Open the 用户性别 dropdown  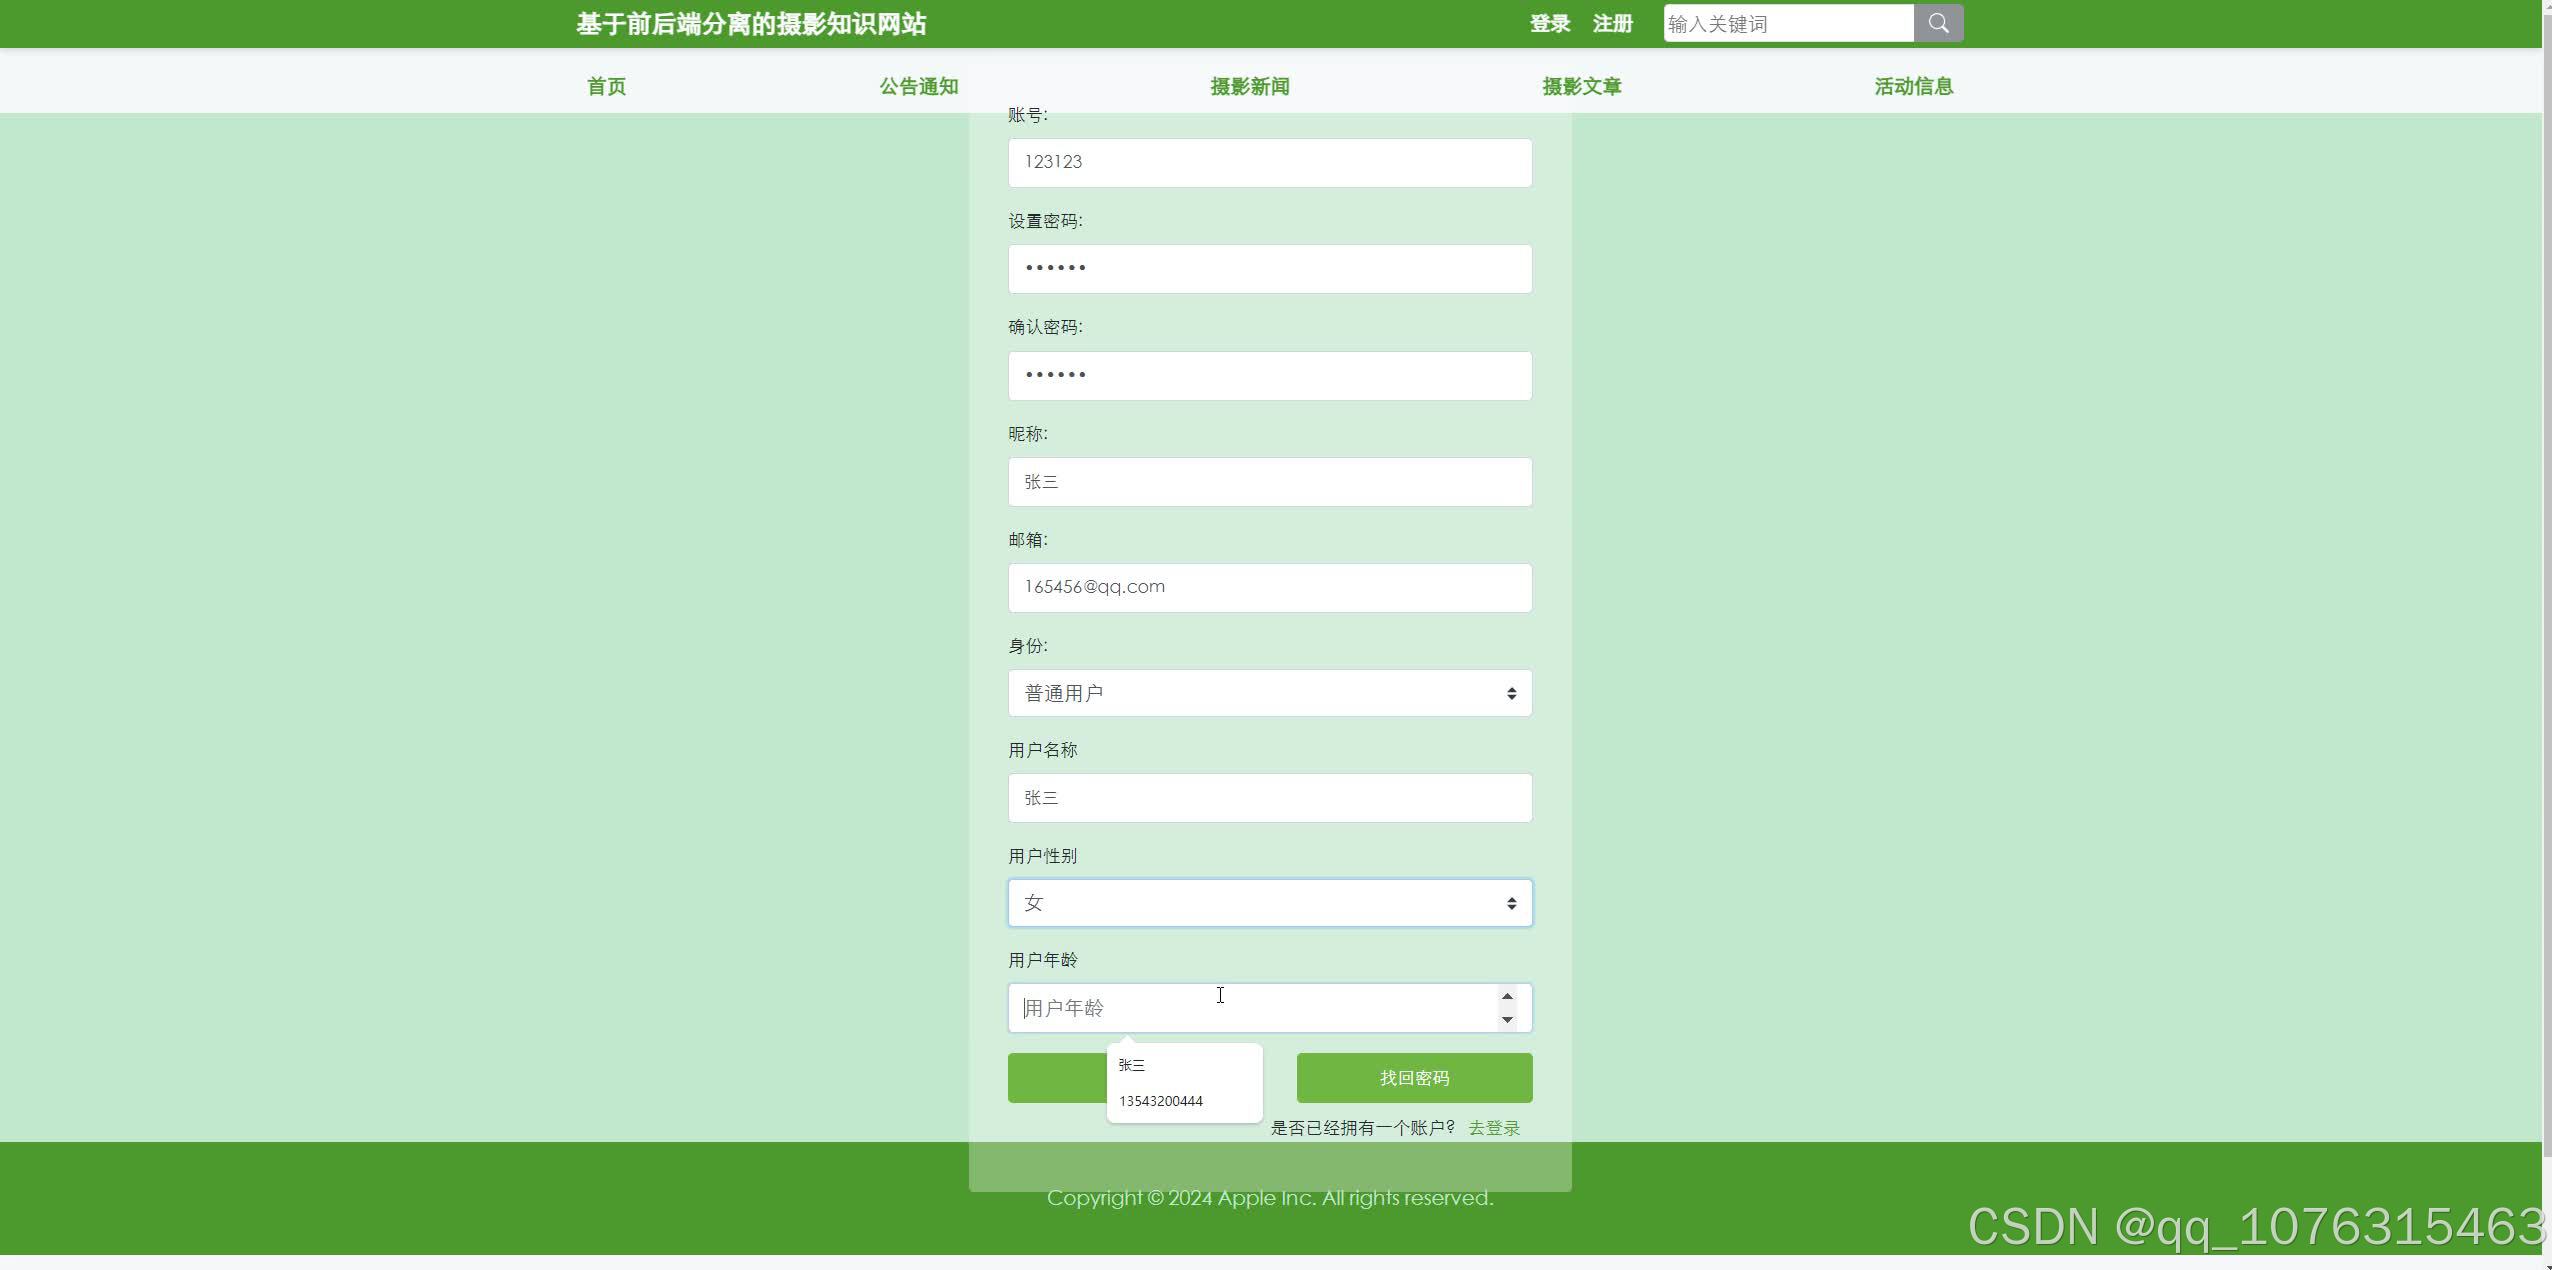click(1268, 902)
